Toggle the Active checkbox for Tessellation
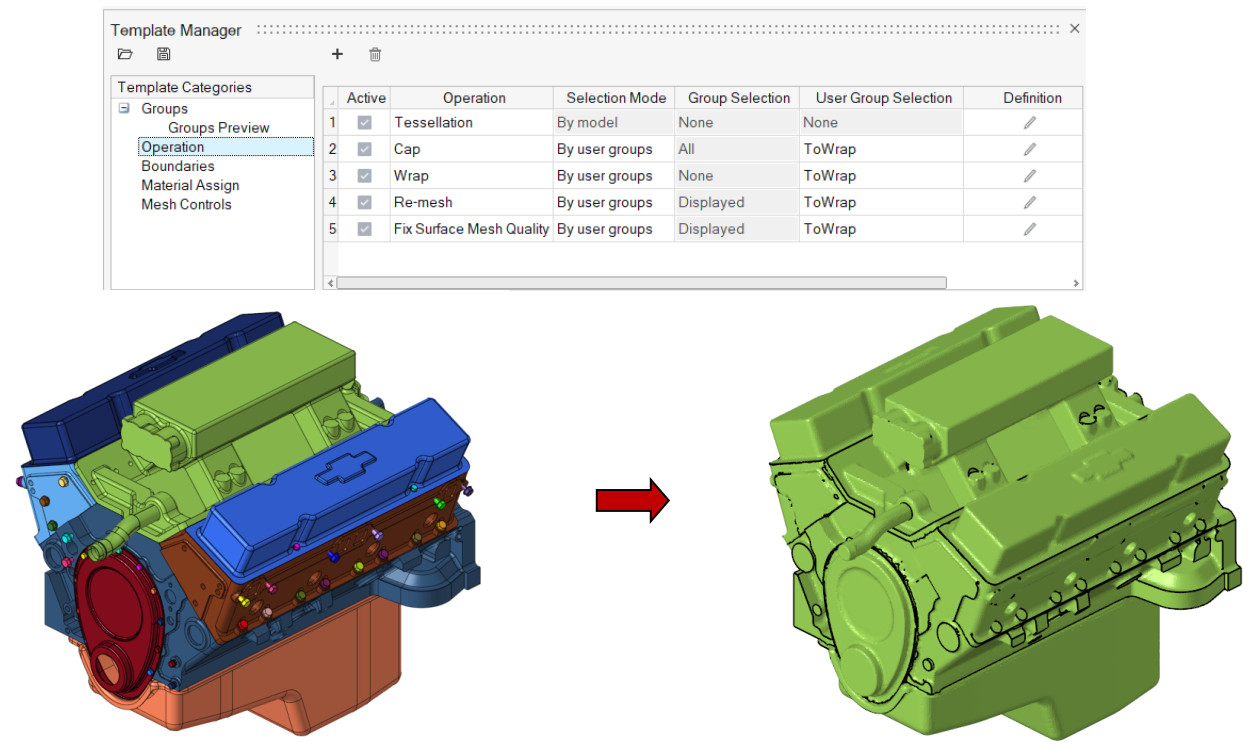Image resolution: width=1252 pixels, height=752 pixels. [x=366, y=122]
